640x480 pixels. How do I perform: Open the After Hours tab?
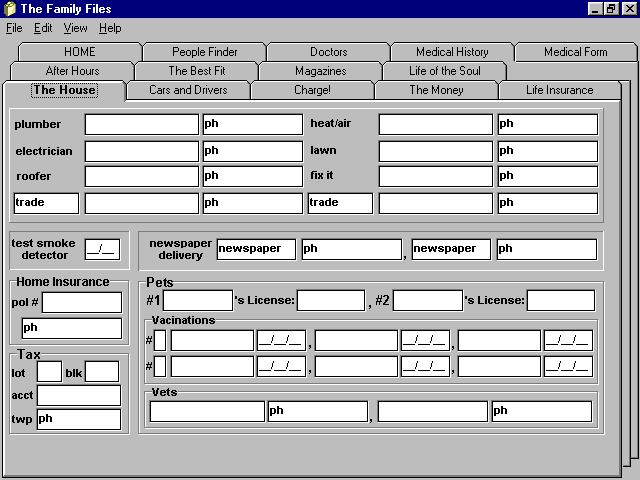[x=72, y=71]
